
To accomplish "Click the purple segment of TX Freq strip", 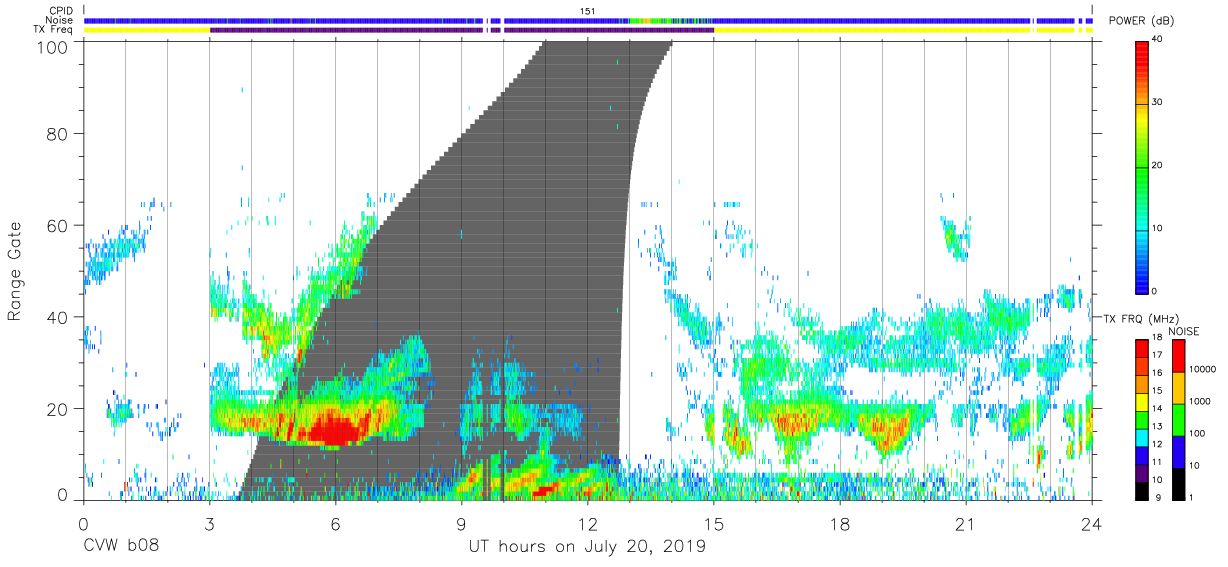I will click(x=462, y=30).
